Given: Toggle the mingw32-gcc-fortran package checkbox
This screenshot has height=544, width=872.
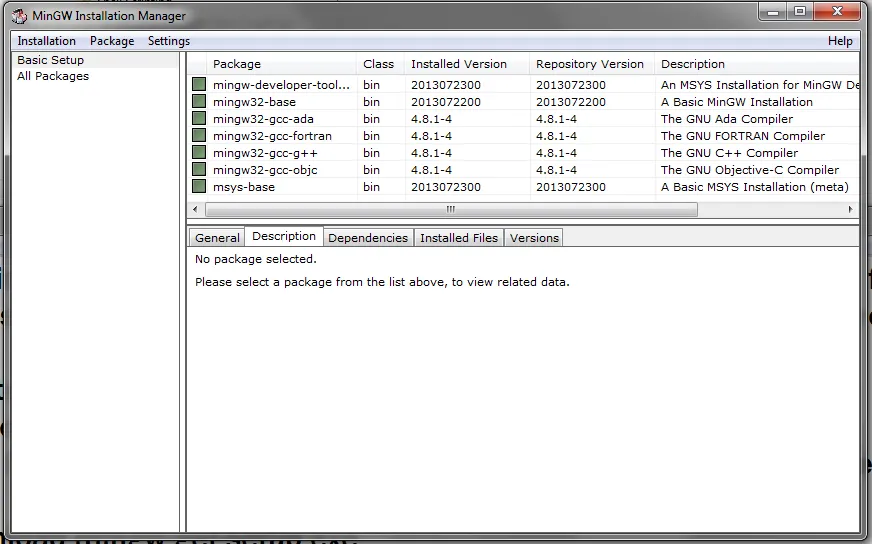Looking at the screenshot, I should 199,135.
